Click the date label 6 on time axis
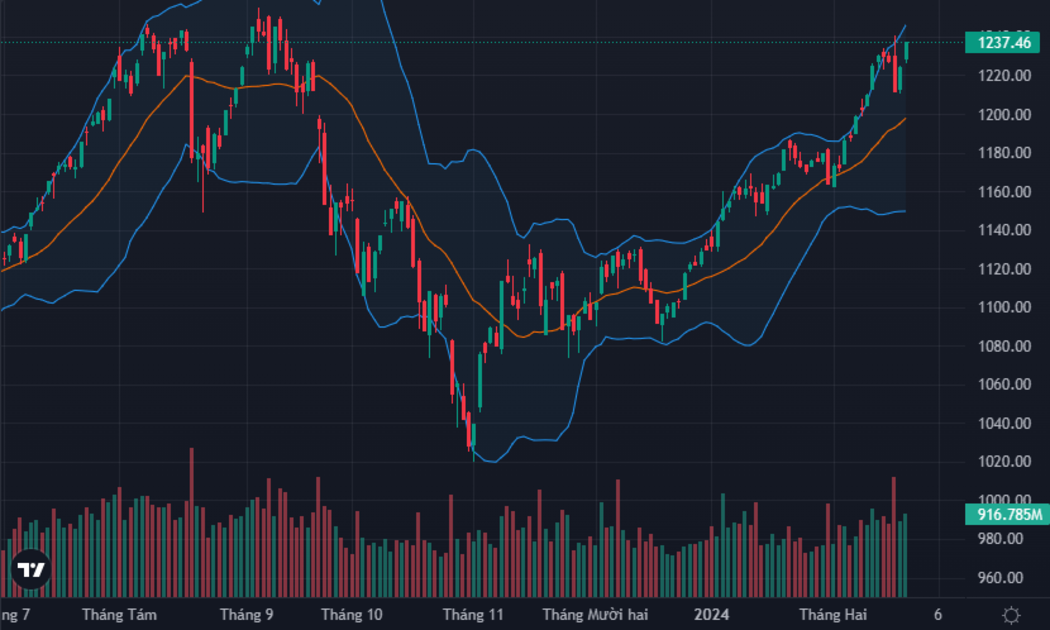 point(938,615)
